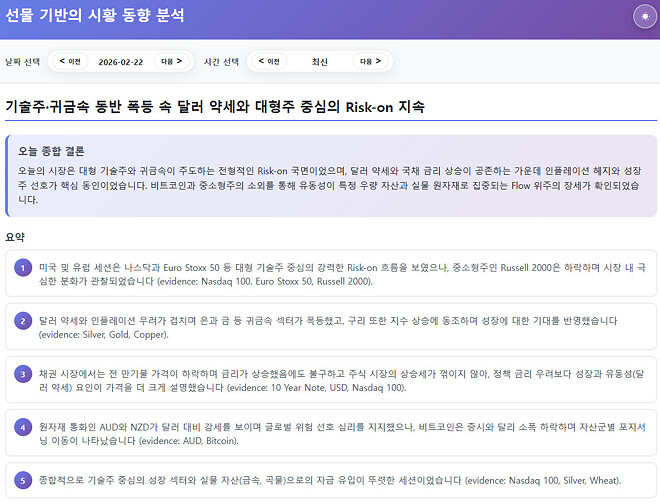Click the number 2 badge in the summary
The image size is (660, 504).
coord(23,321)
